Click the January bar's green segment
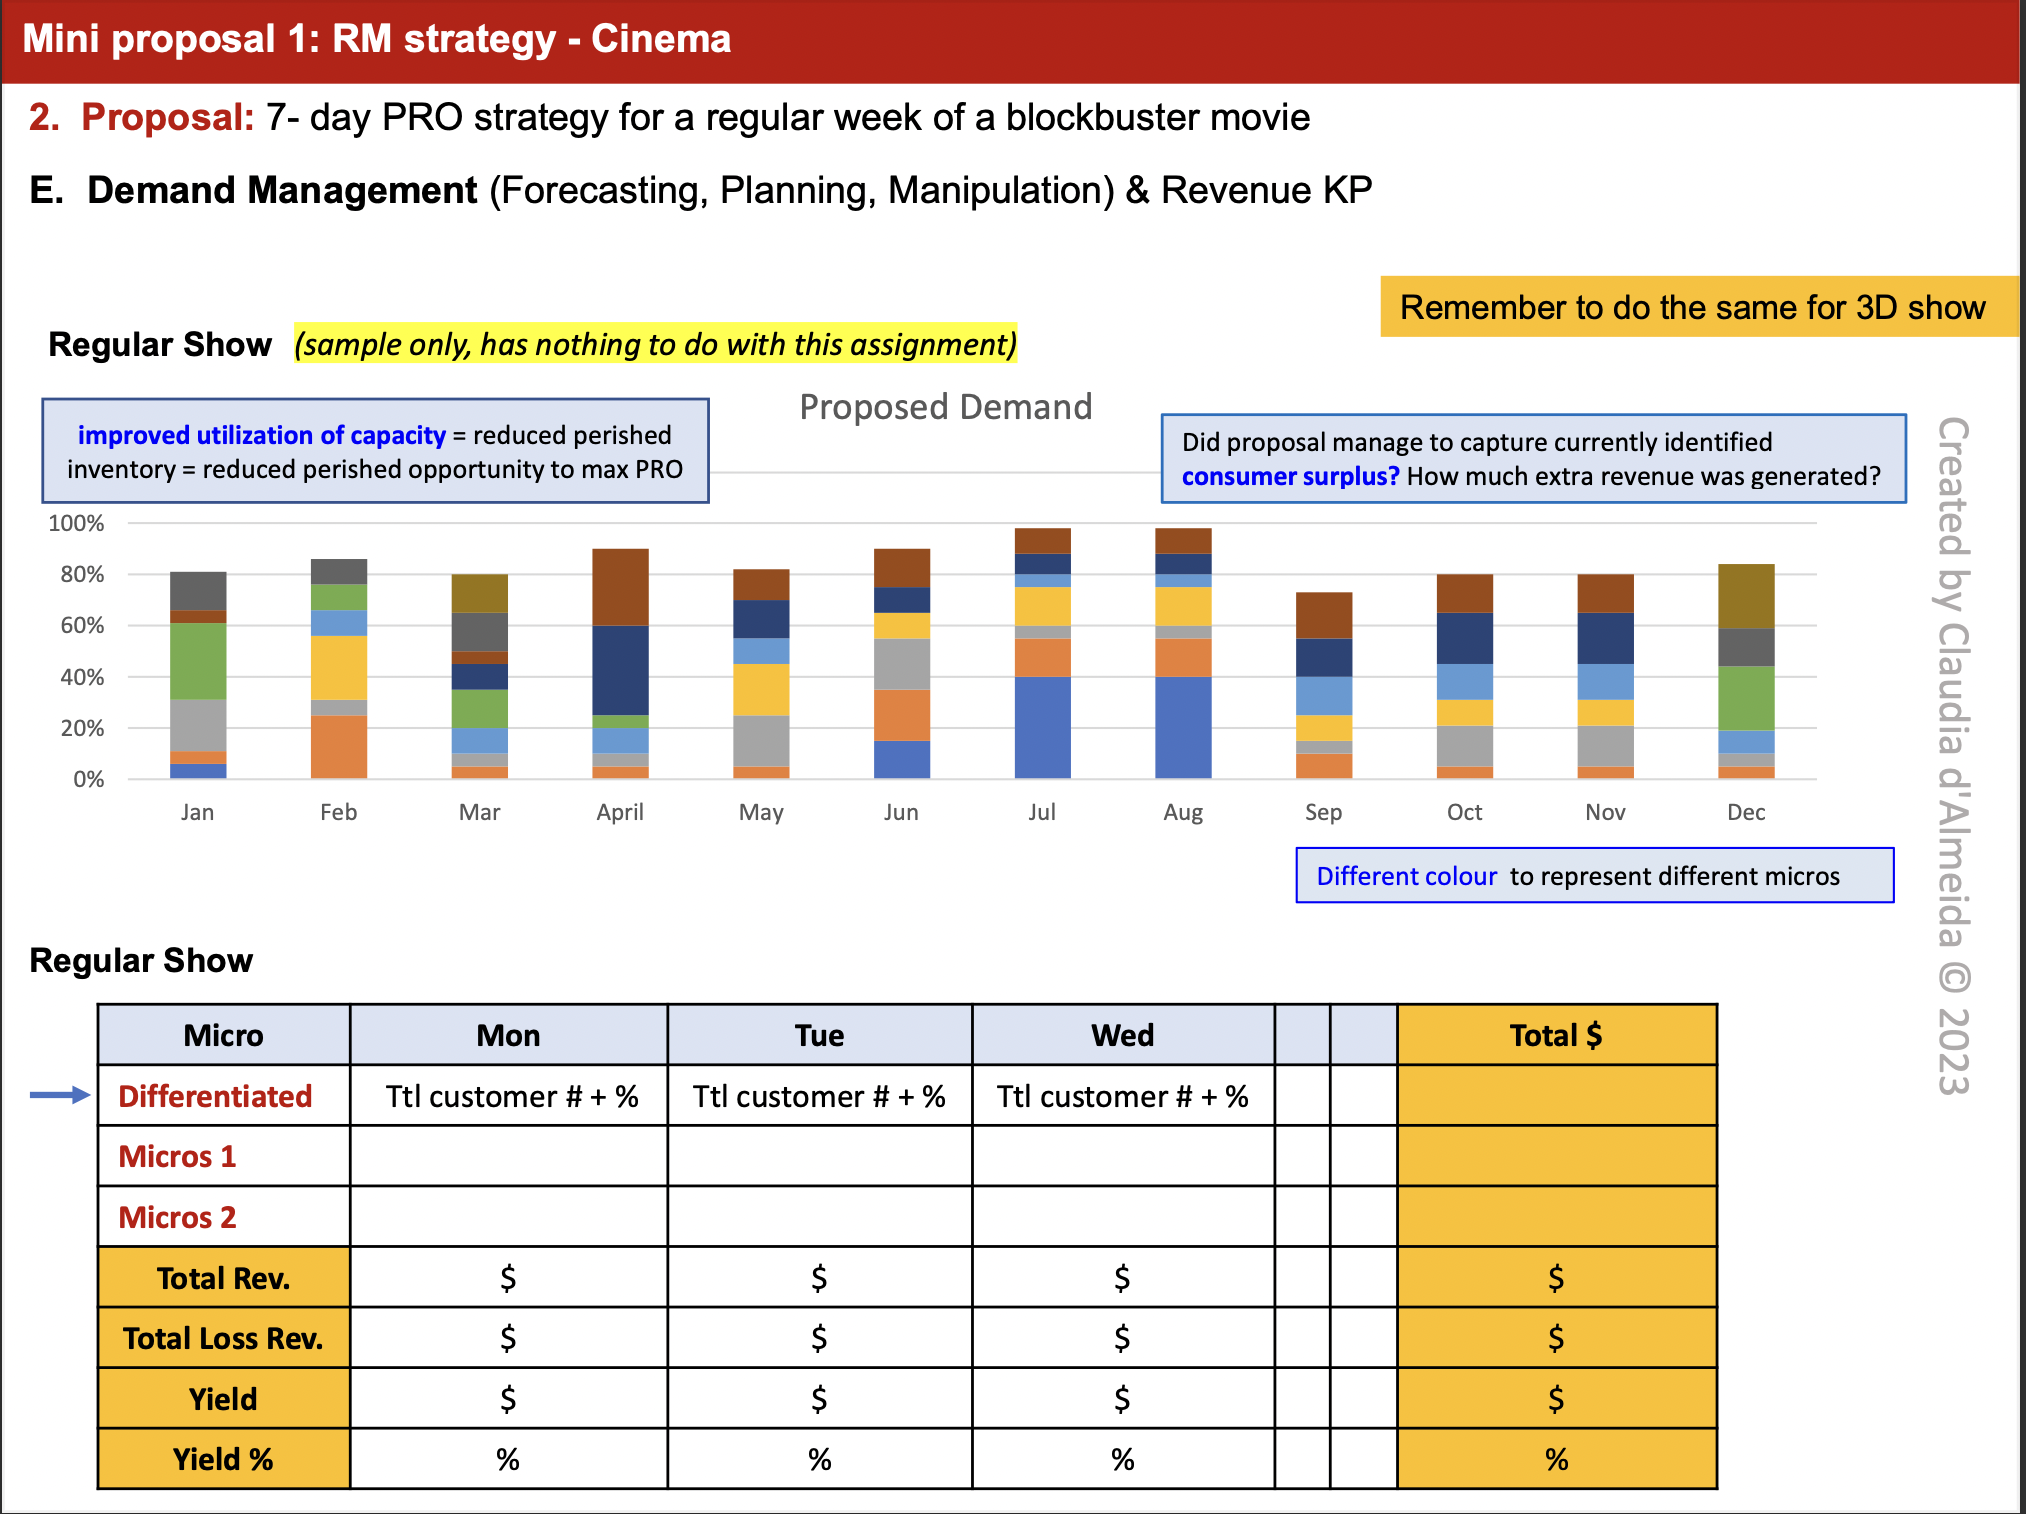Image resolution: width=2026 pixels, height=1514 pixels. coord(198,660)
